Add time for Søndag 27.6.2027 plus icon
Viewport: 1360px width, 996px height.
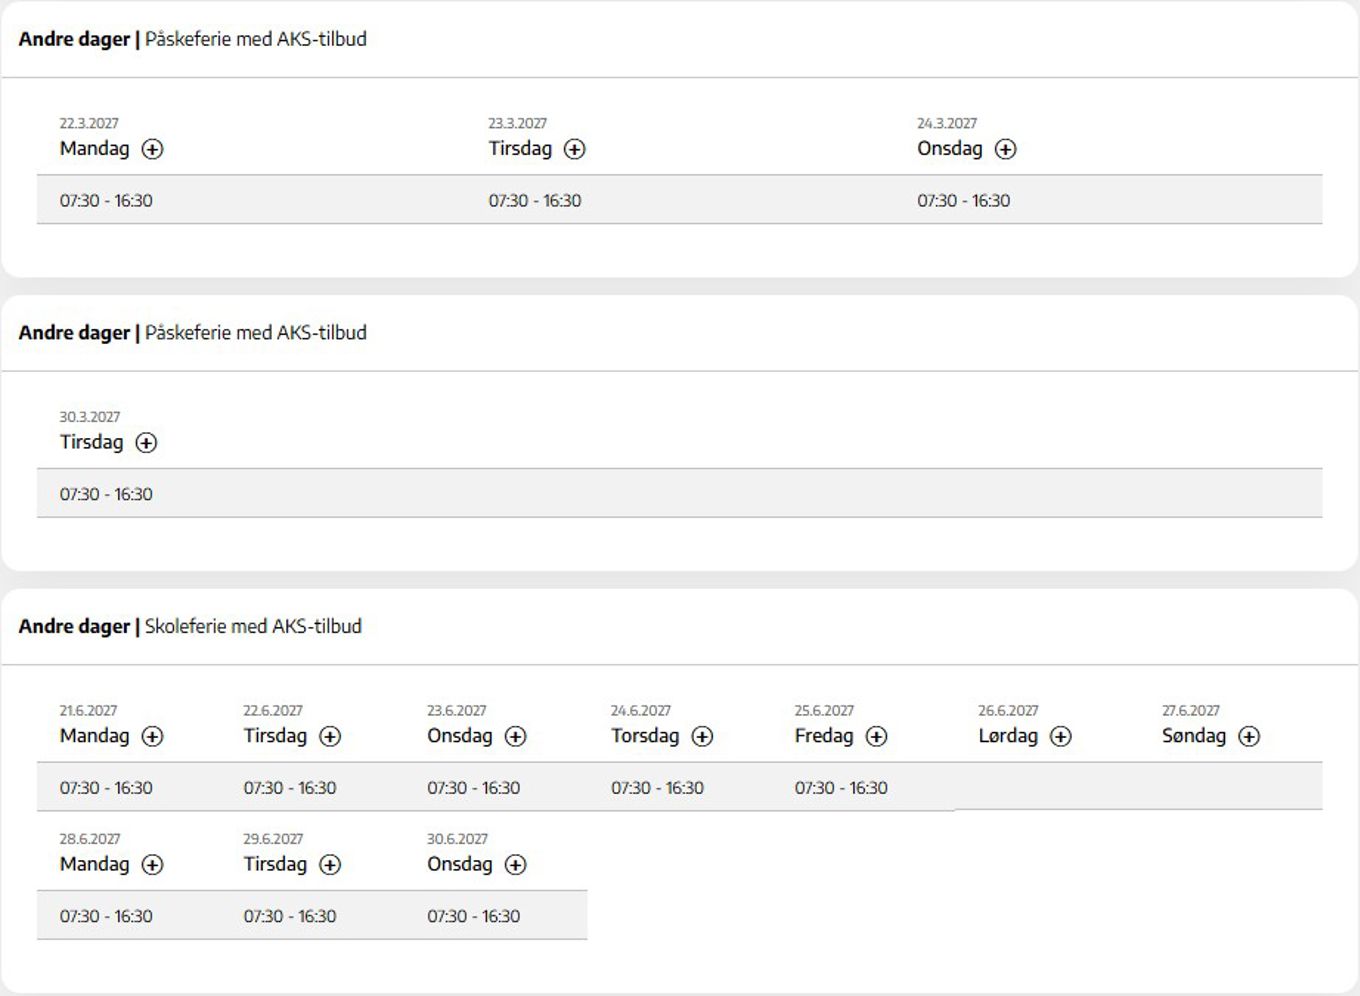tap(1249, 736)
